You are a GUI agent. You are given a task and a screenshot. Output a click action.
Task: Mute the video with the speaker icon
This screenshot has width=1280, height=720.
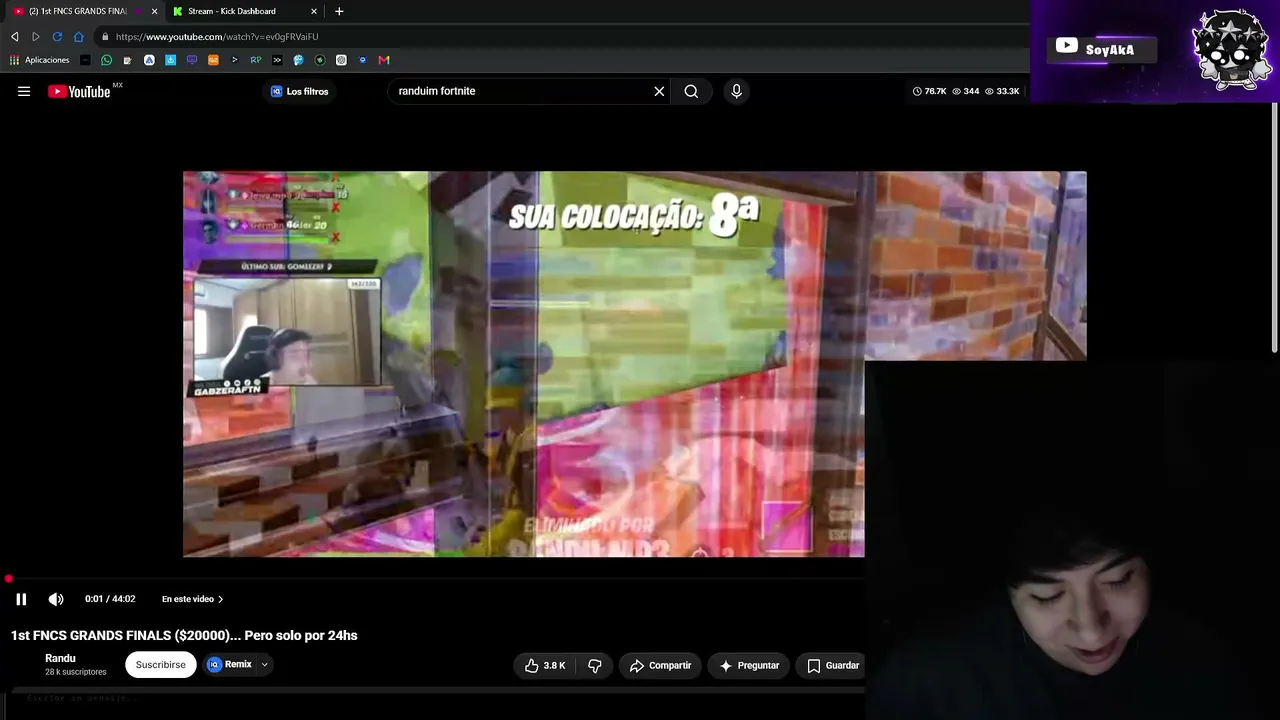coord(56,599)
